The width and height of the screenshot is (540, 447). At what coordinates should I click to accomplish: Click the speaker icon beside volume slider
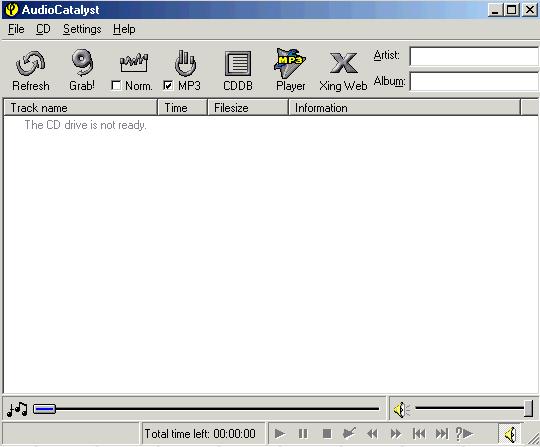click(x=401, y=410)
